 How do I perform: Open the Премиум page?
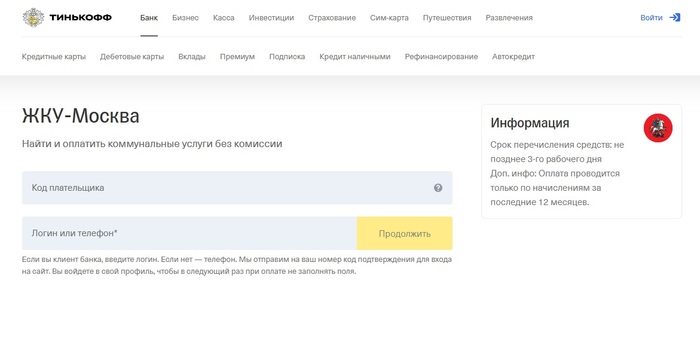[237, 57]
